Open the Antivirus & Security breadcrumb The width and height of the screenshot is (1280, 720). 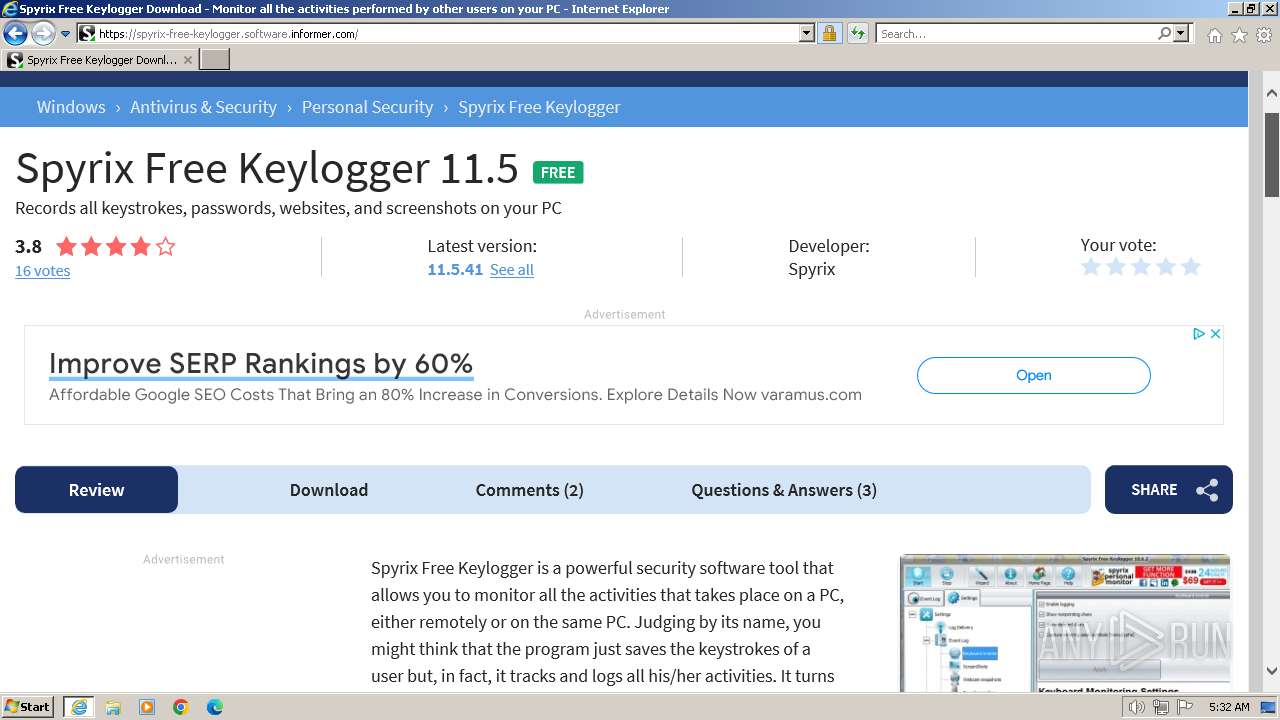[203, 107]
